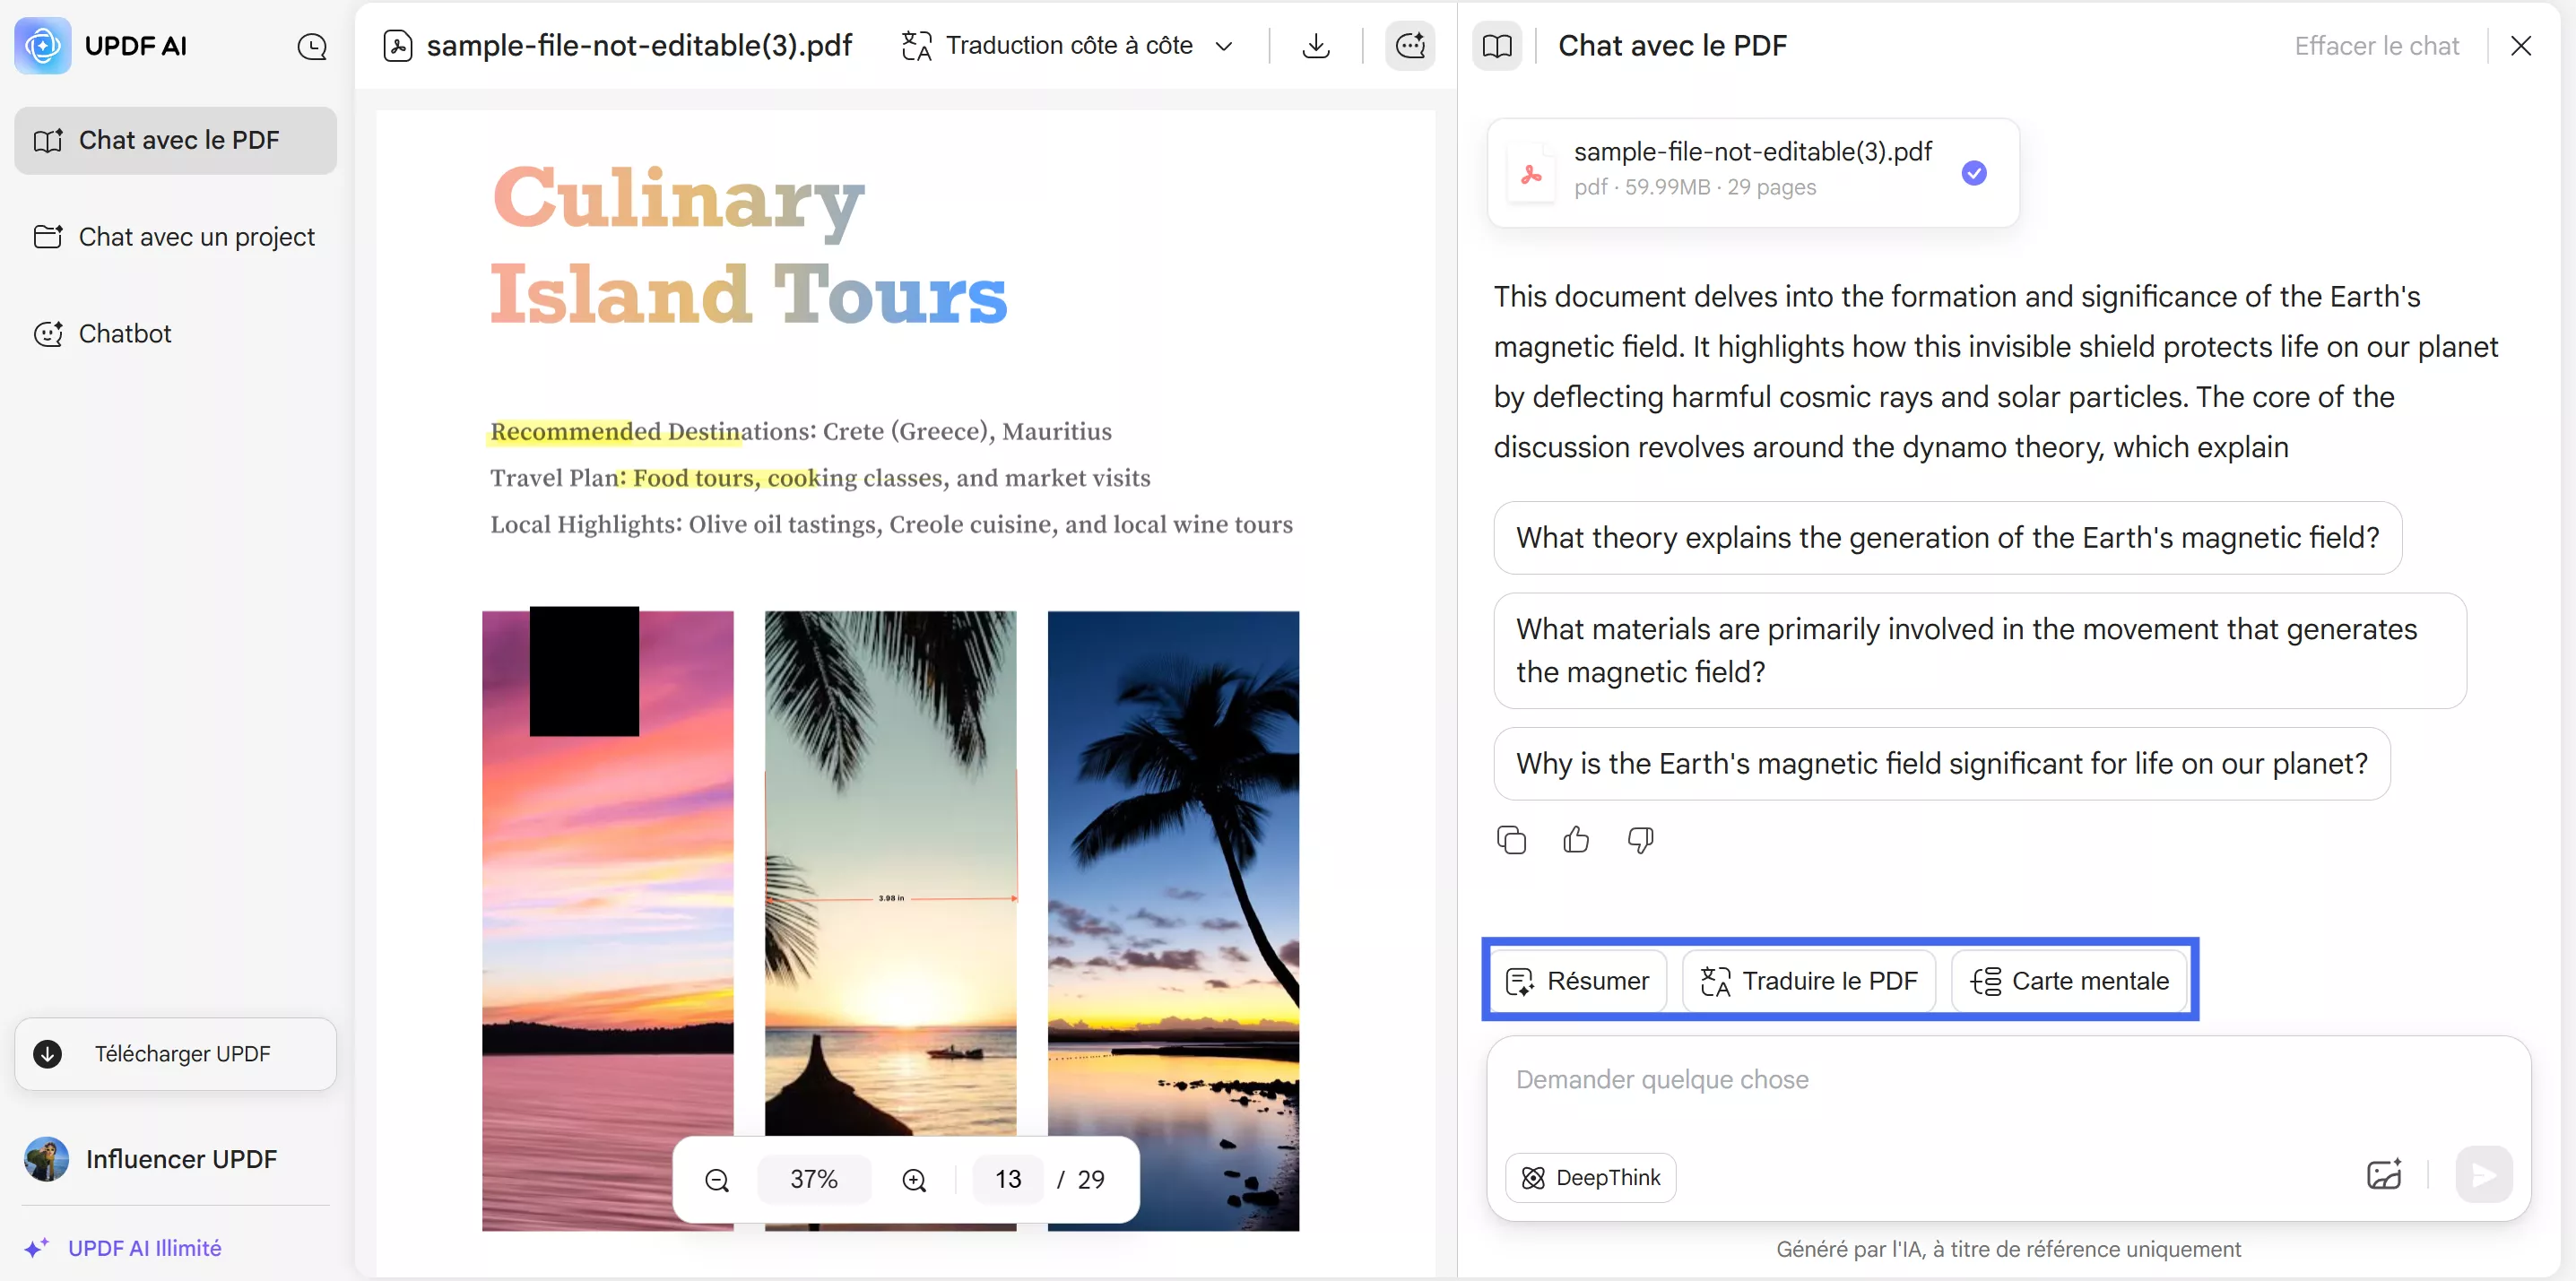This screenshot has width=2576, height=1281.
Task: Click the page number 13 field
Action: pyautogui.click(x=1008, y=1180)
